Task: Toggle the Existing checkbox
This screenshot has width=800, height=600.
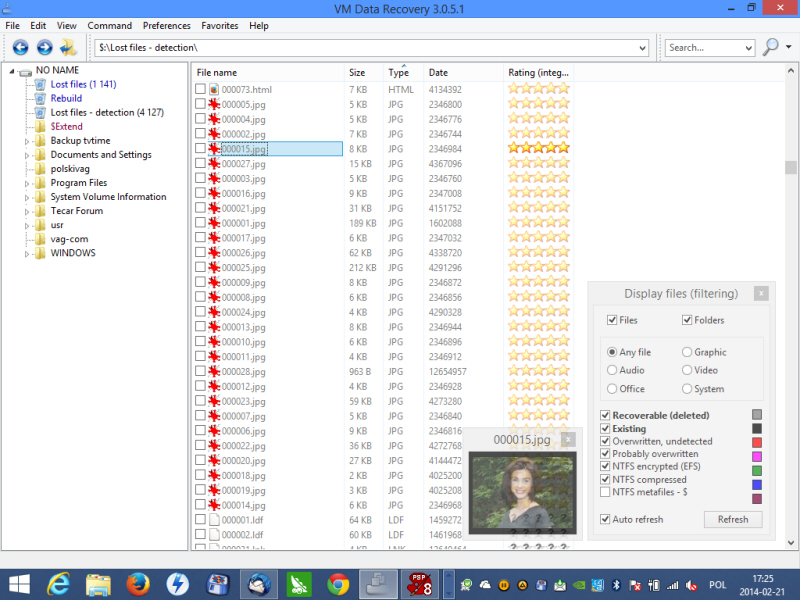Action: [605, 428]
